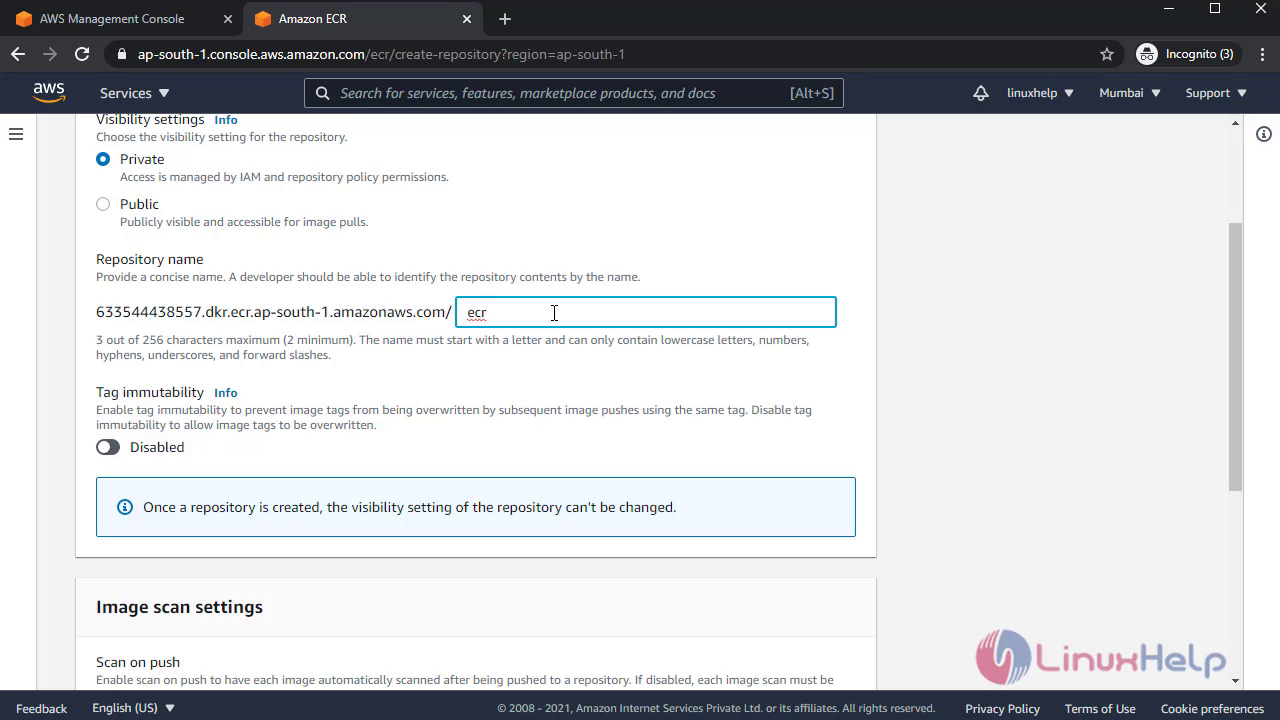Expand the hamburger side navigation menu
The width and height of the screenshot is (1280, 720).
[16, 134]
